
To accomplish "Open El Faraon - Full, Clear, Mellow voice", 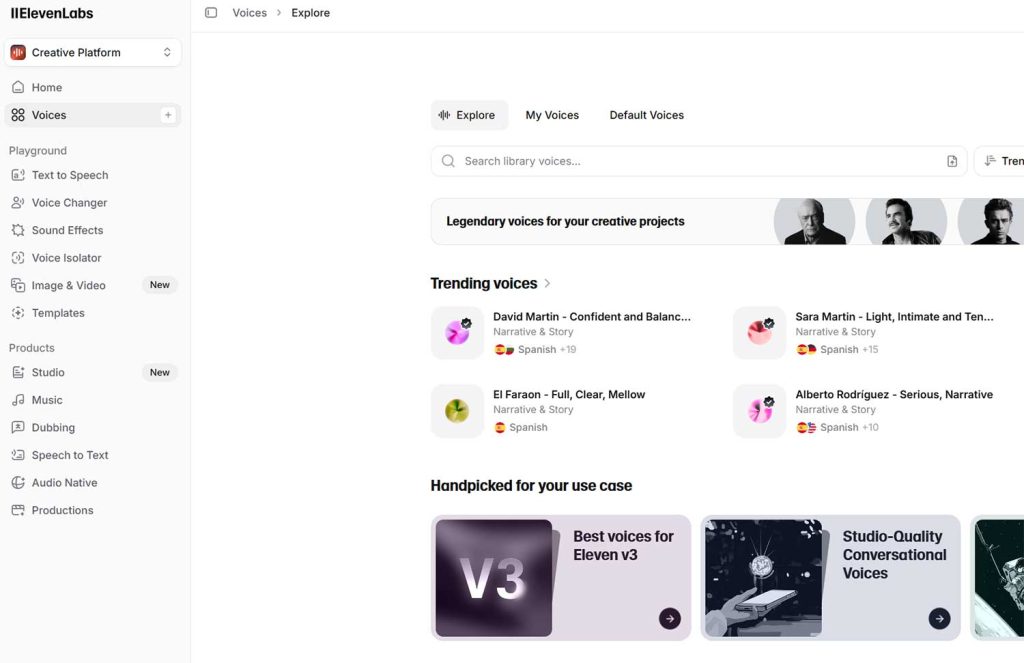I will click(x=569, y=395).
